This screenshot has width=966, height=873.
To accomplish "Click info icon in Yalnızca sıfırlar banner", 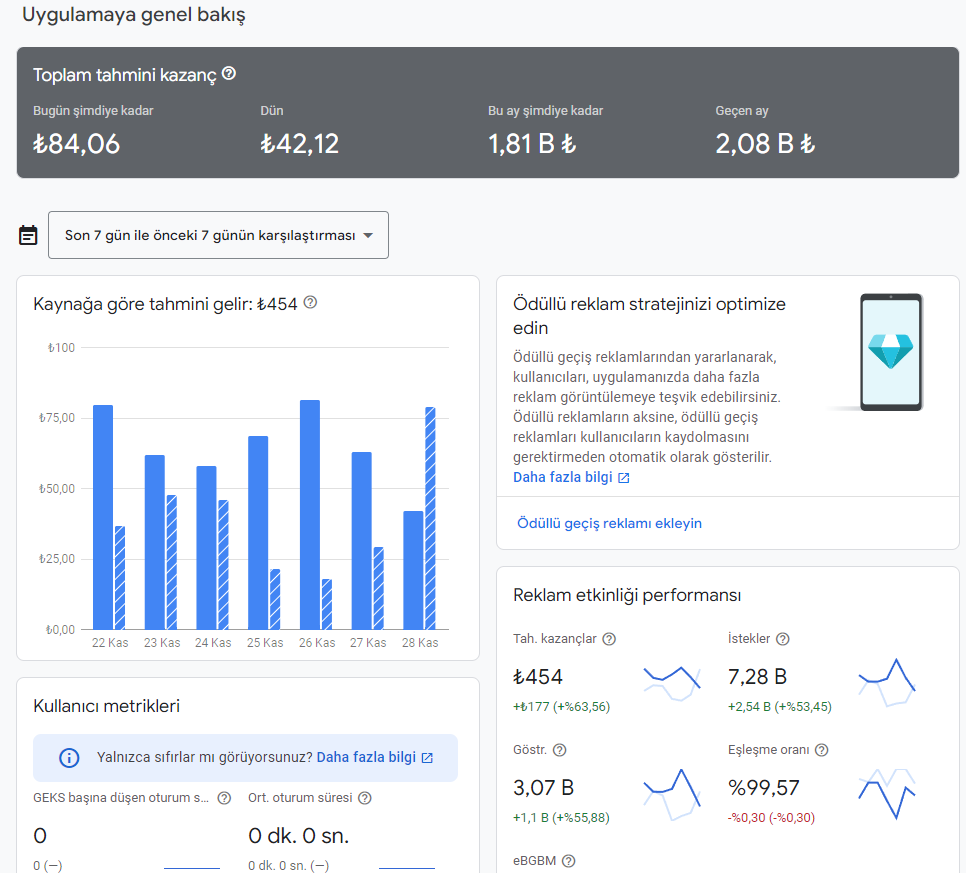I will point(69,758).
